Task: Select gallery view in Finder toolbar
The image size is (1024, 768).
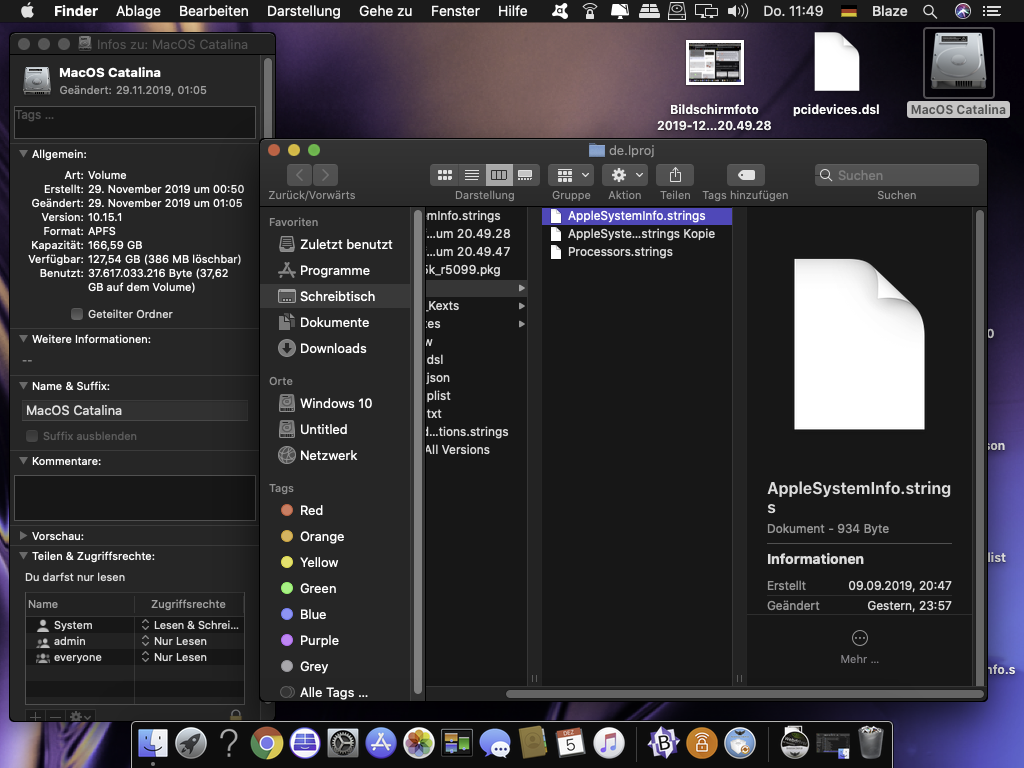Action: point(526,175)
